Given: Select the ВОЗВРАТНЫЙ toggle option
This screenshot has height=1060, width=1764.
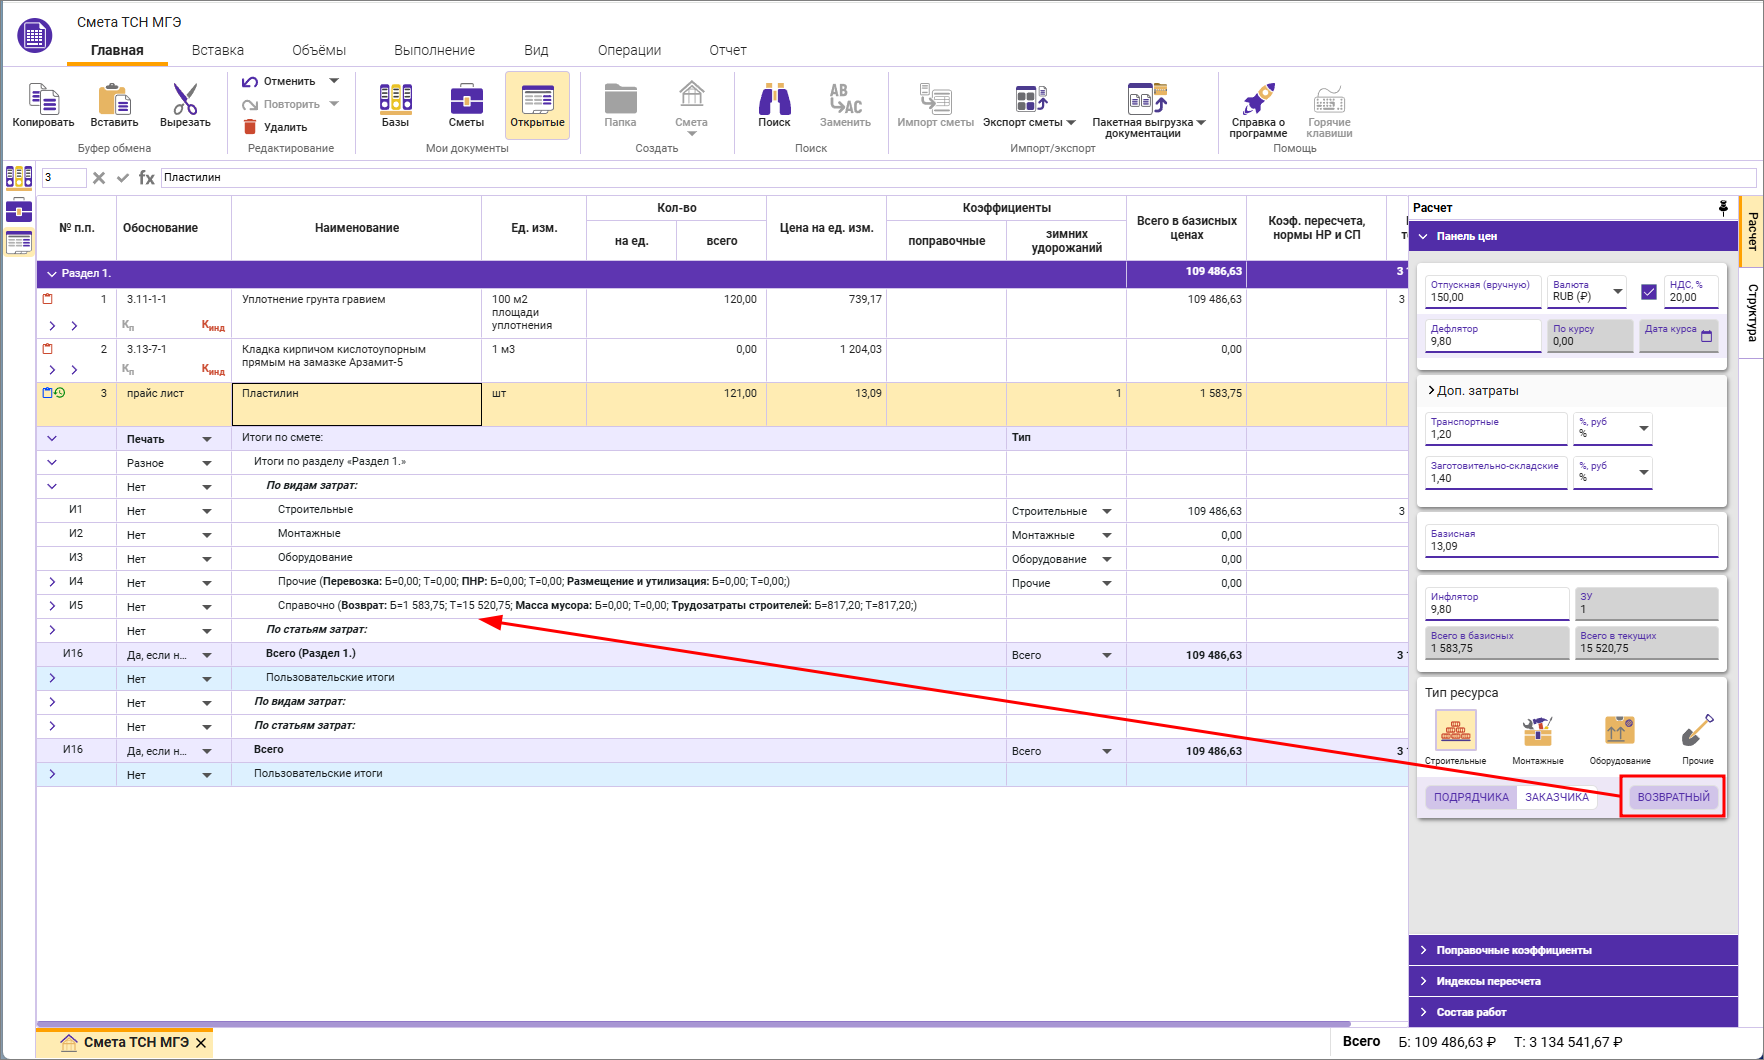Looking at the screenshot, I should [1673, 797].
